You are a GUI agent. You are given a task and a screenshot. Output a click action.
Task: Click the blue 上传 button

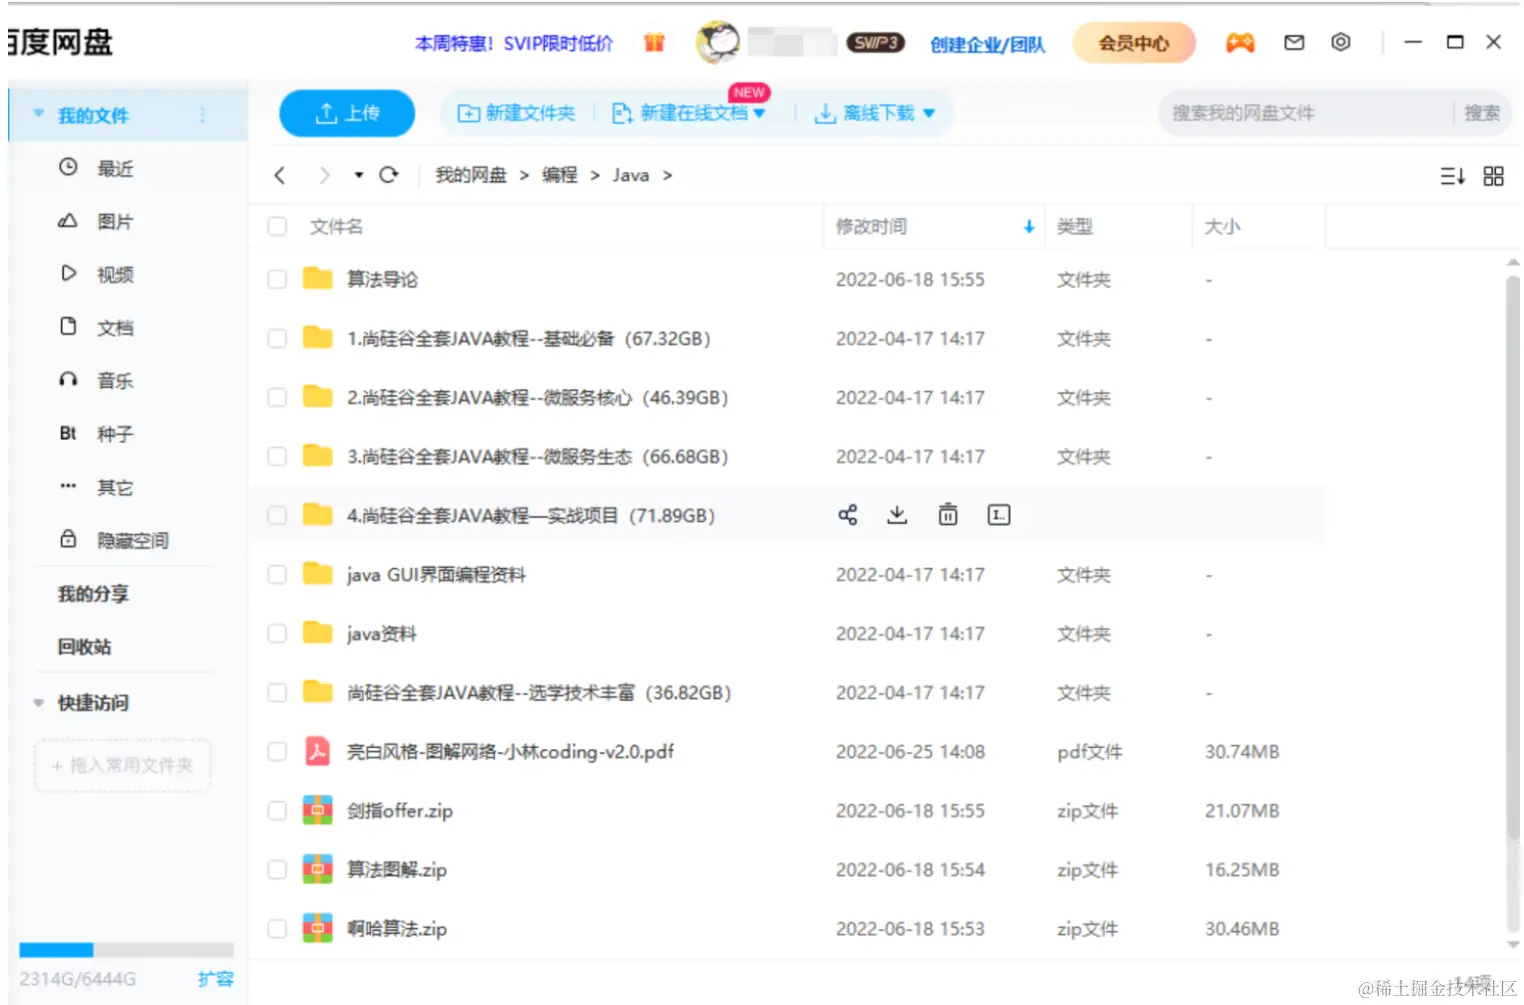pyautogui.click(x=347, y=113)
